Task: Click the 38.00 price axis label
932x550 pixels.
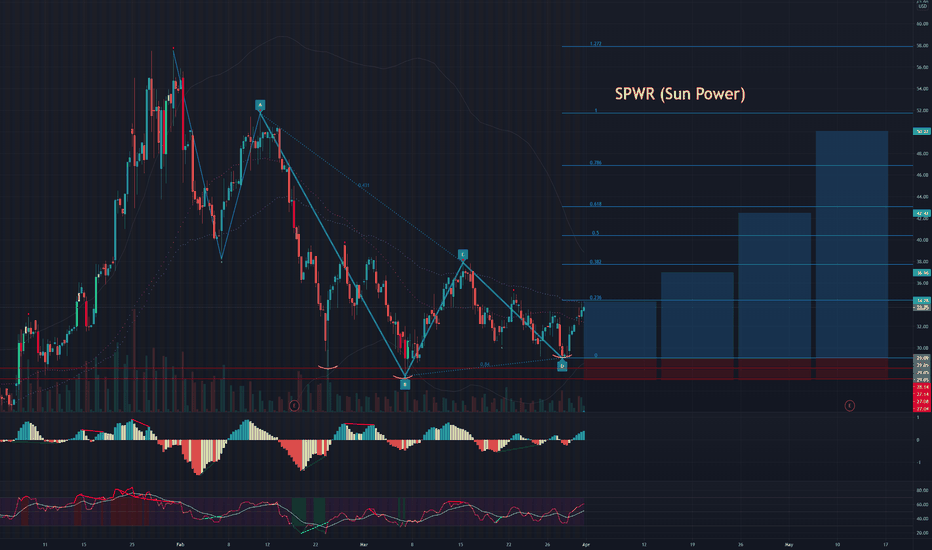Action: (922, 262)
